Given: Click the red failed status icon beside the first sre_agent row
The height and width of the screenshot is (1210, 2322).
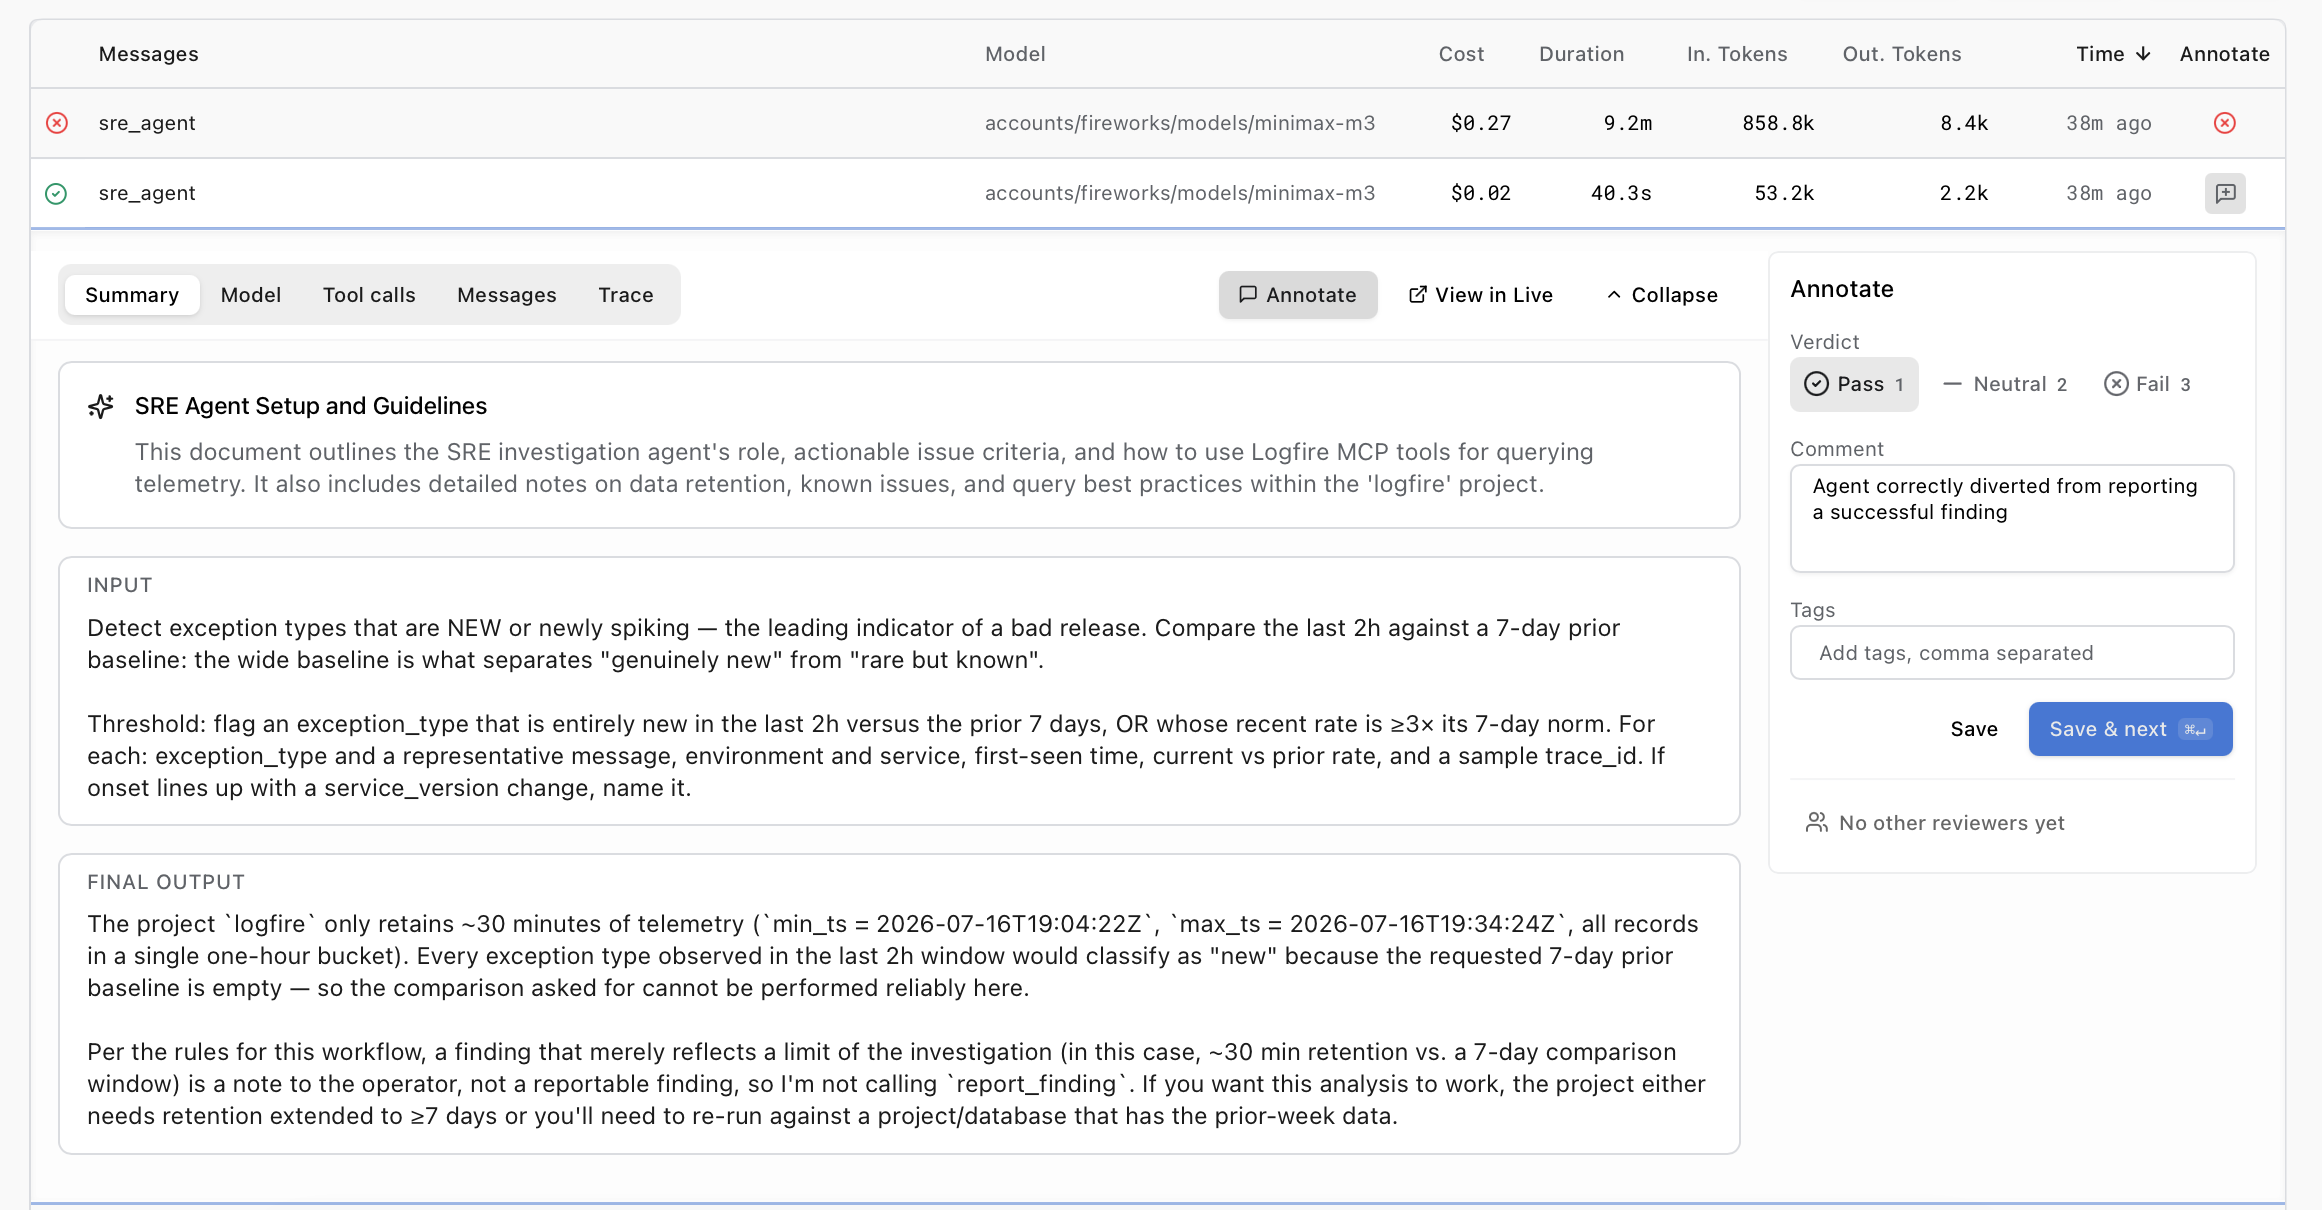Looking at the screenshot, I should coord(57,123).
